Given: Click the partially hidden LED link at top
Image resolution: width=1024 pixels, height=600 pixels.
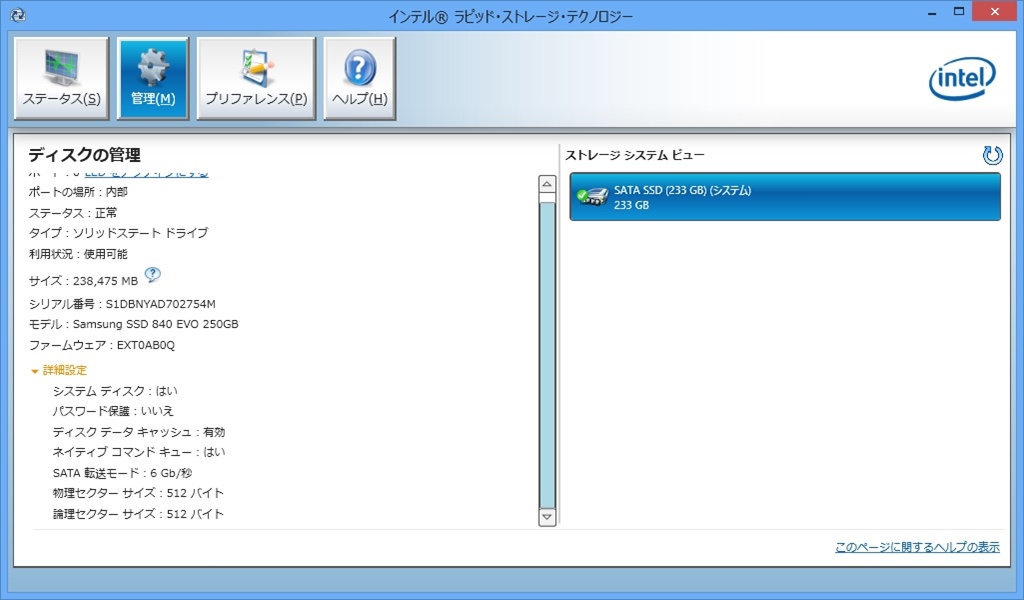Looking at the screenshot, I should coord(147,174).
